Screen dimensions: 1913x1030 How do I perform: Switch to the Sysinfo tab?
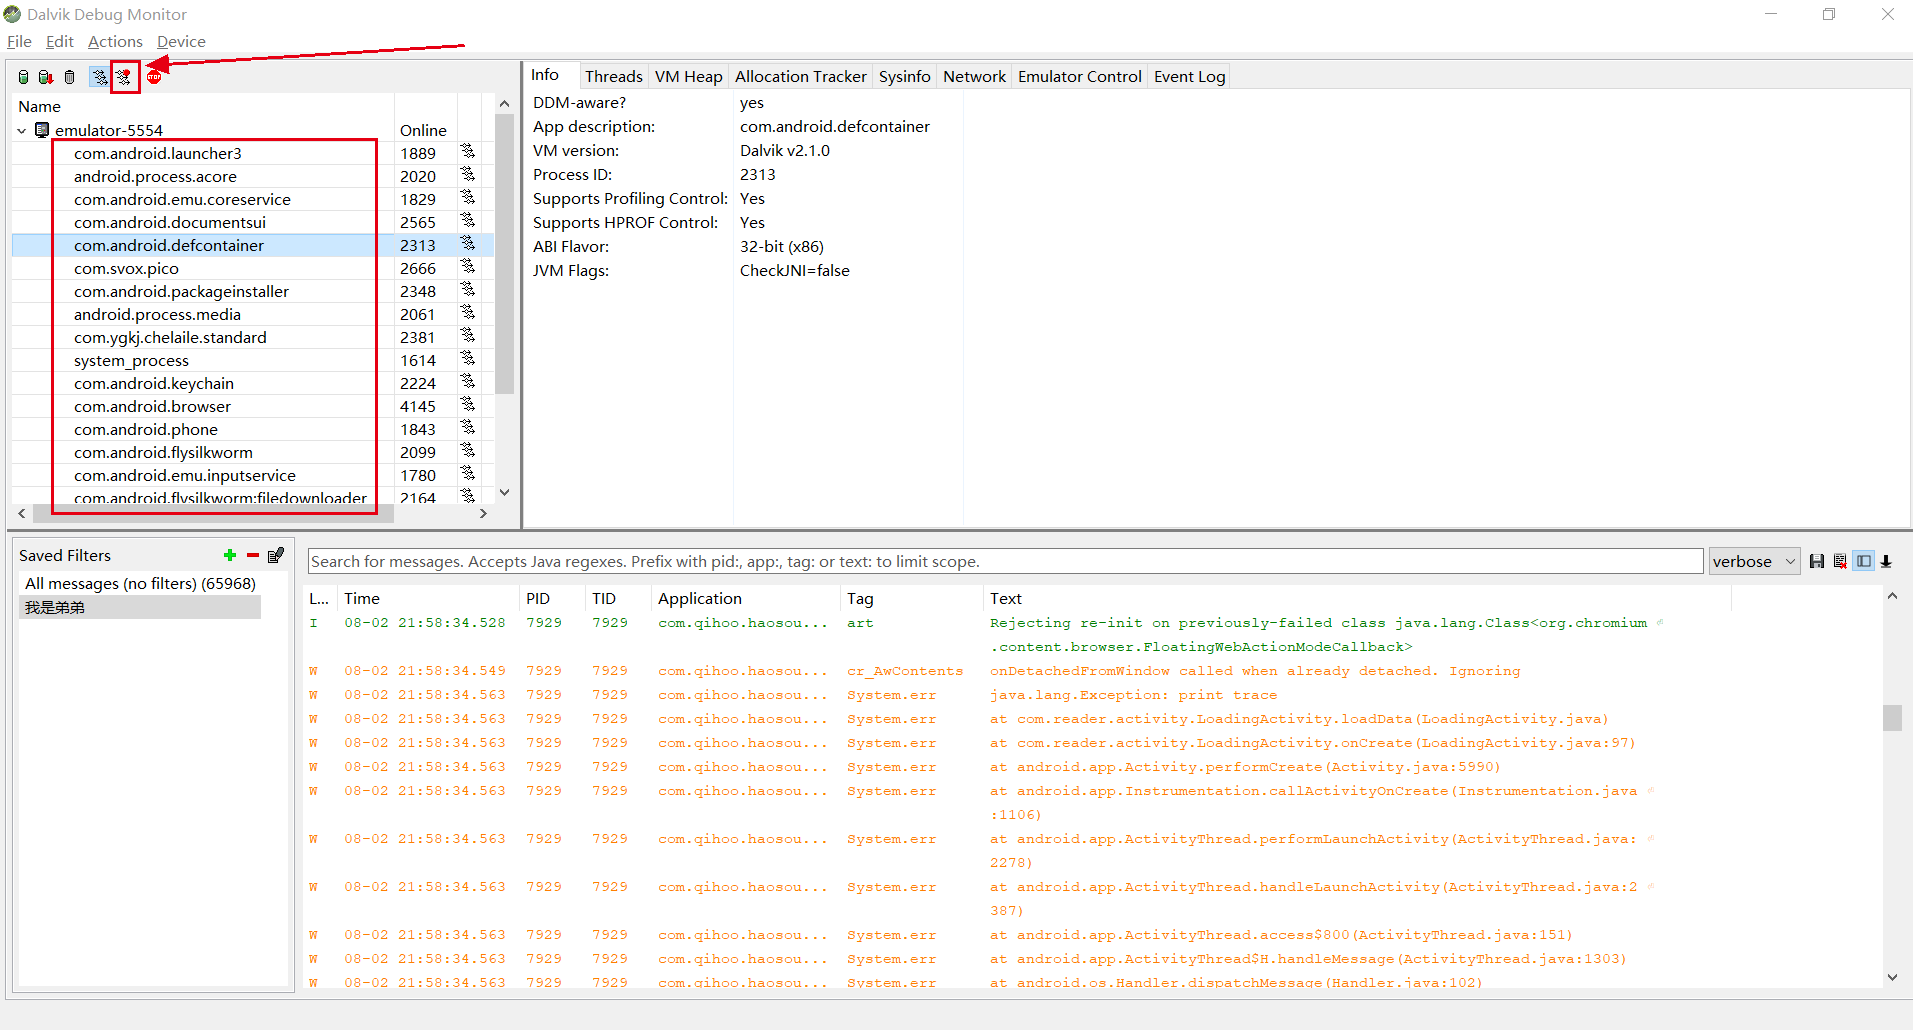pos(905,76)
